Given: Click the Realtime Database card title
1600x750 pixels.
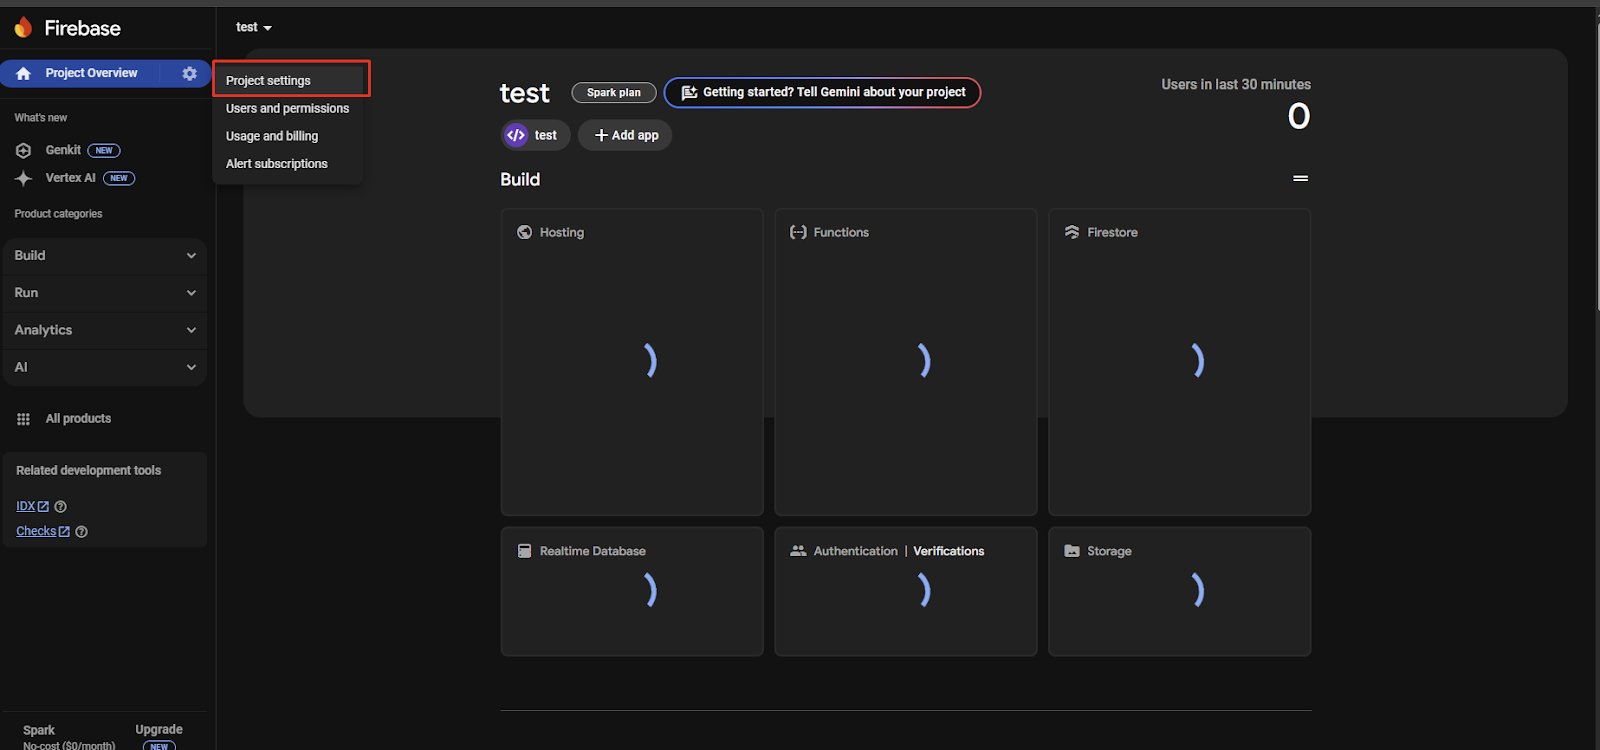Looking at the screenshot, I should [x=593, y=551].
